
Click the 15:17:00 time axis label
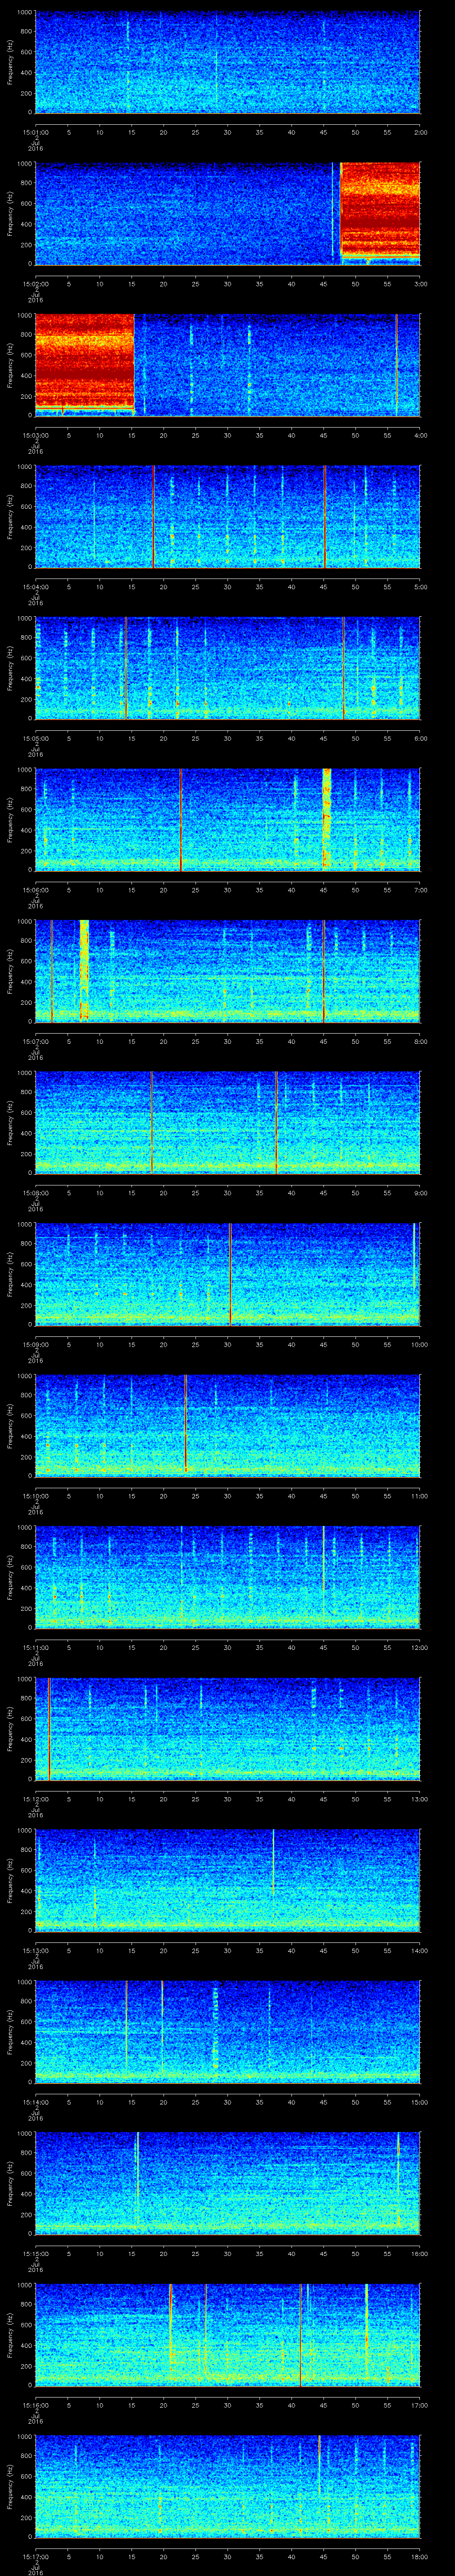(35, 2556)
